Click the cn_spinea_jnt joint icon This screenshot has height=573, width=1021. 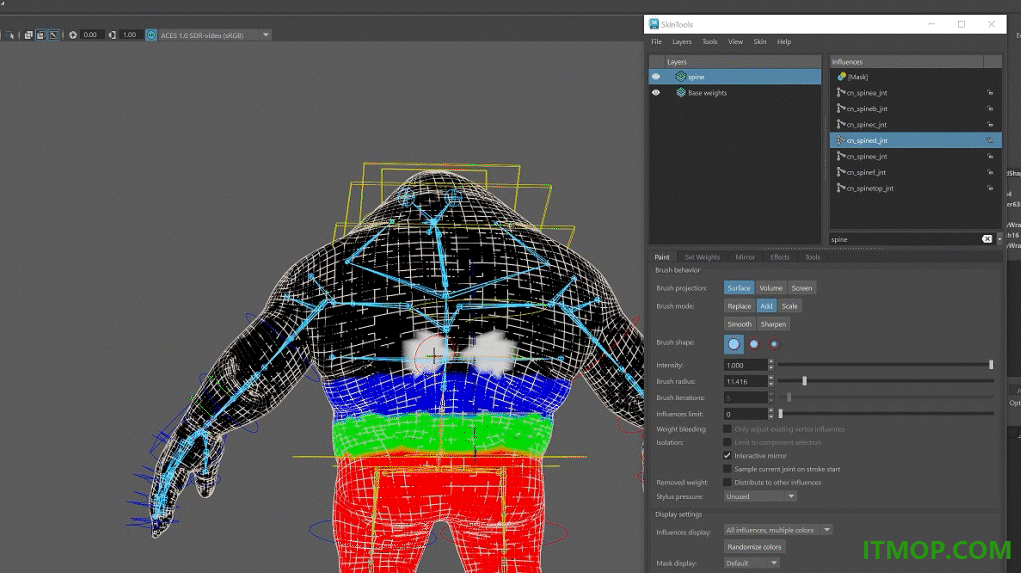[x=841, y=92]
